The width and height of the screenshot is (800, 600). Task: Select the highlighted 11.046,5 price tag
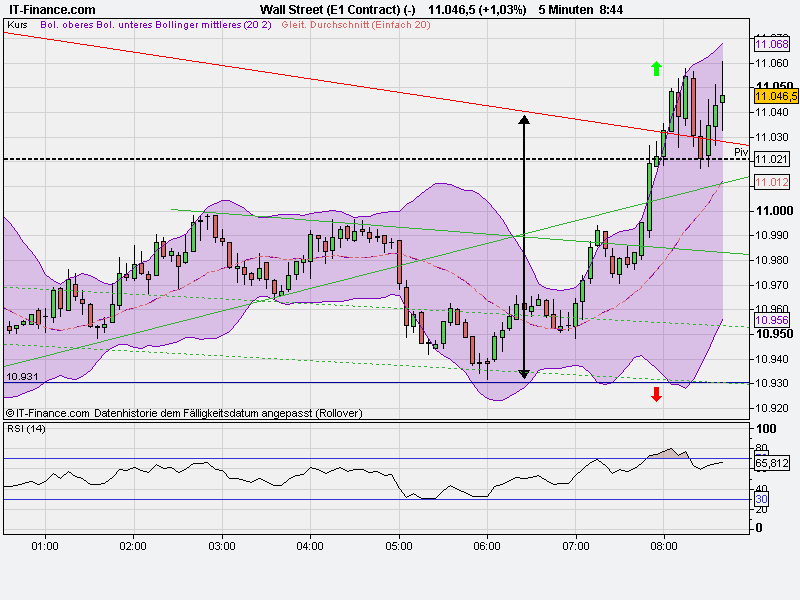[773, 98]
